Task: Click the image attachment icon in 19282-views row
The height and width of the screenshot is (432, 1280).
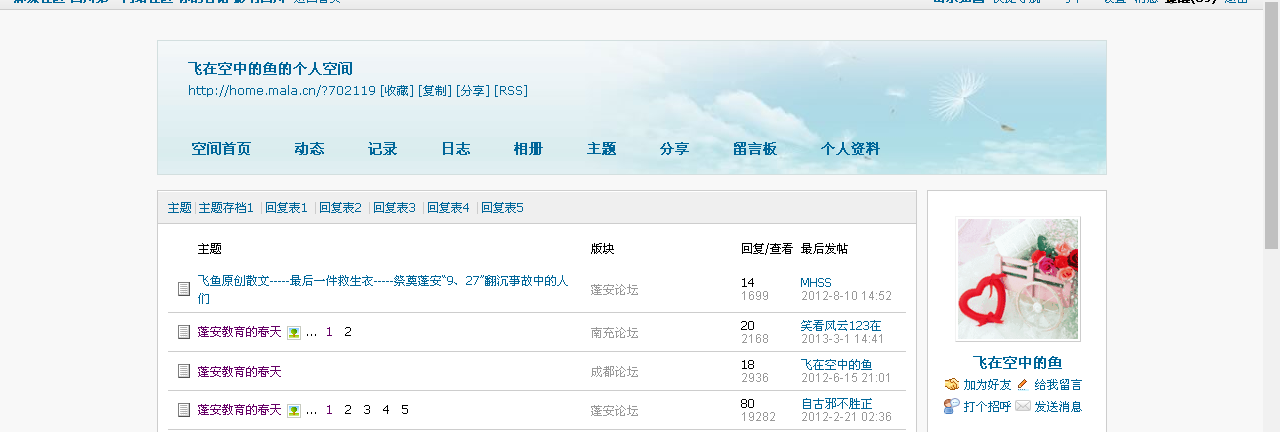Action: 294,410
